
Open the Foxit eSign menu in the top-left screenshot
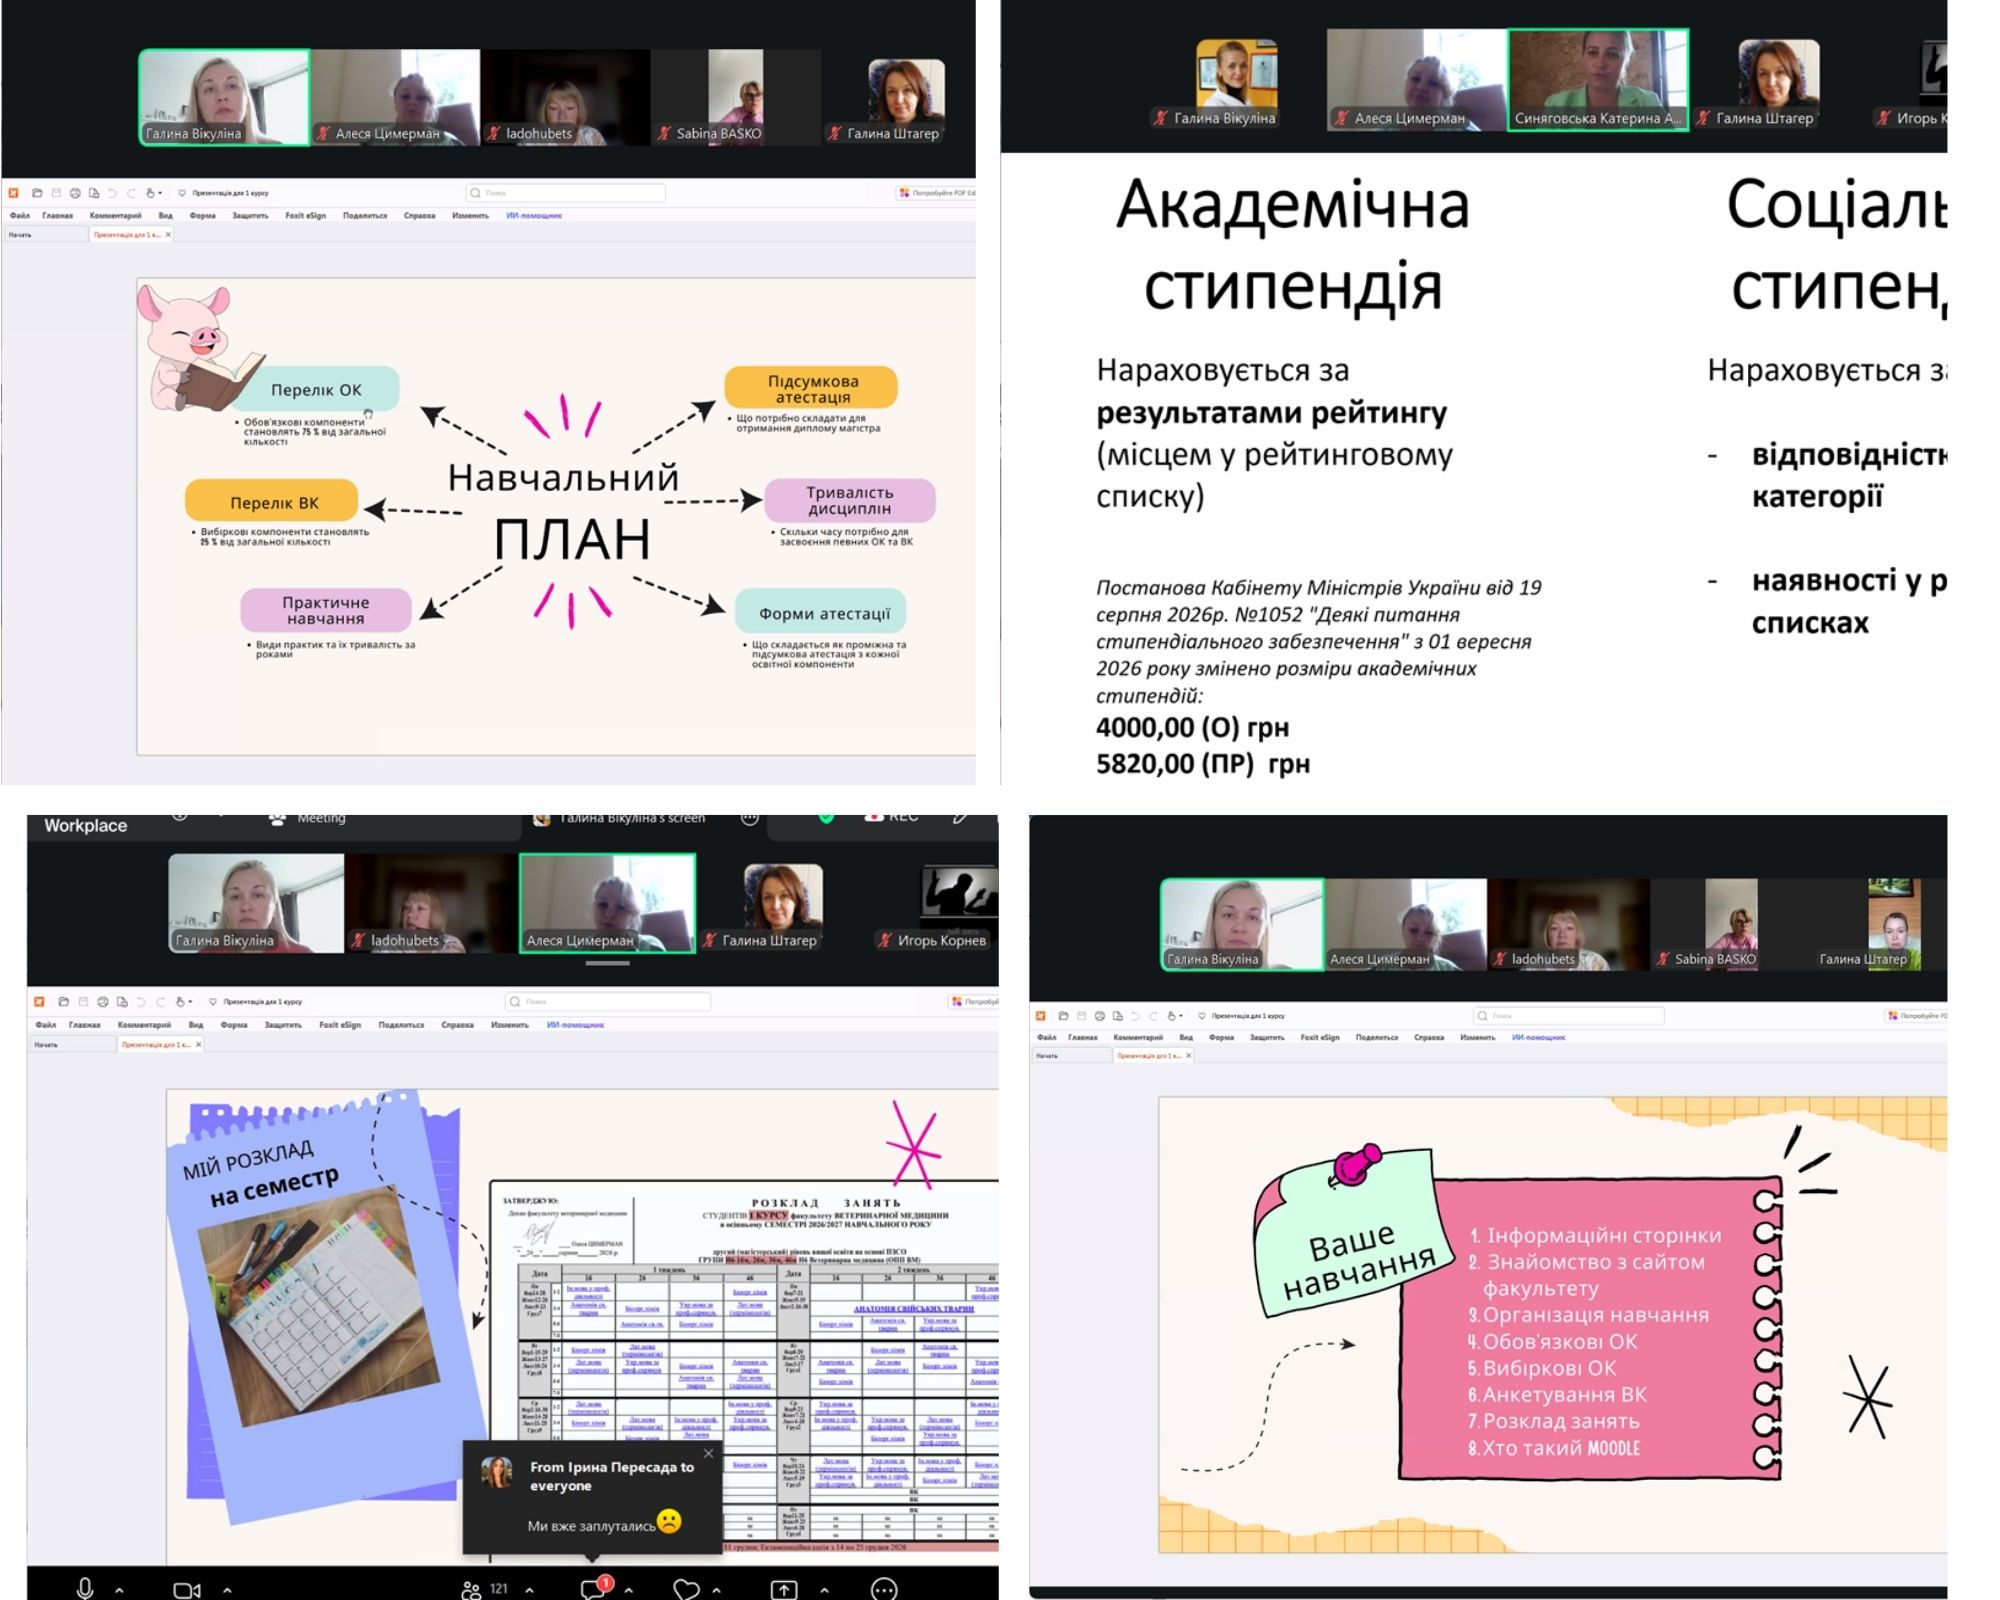point(305,215)
